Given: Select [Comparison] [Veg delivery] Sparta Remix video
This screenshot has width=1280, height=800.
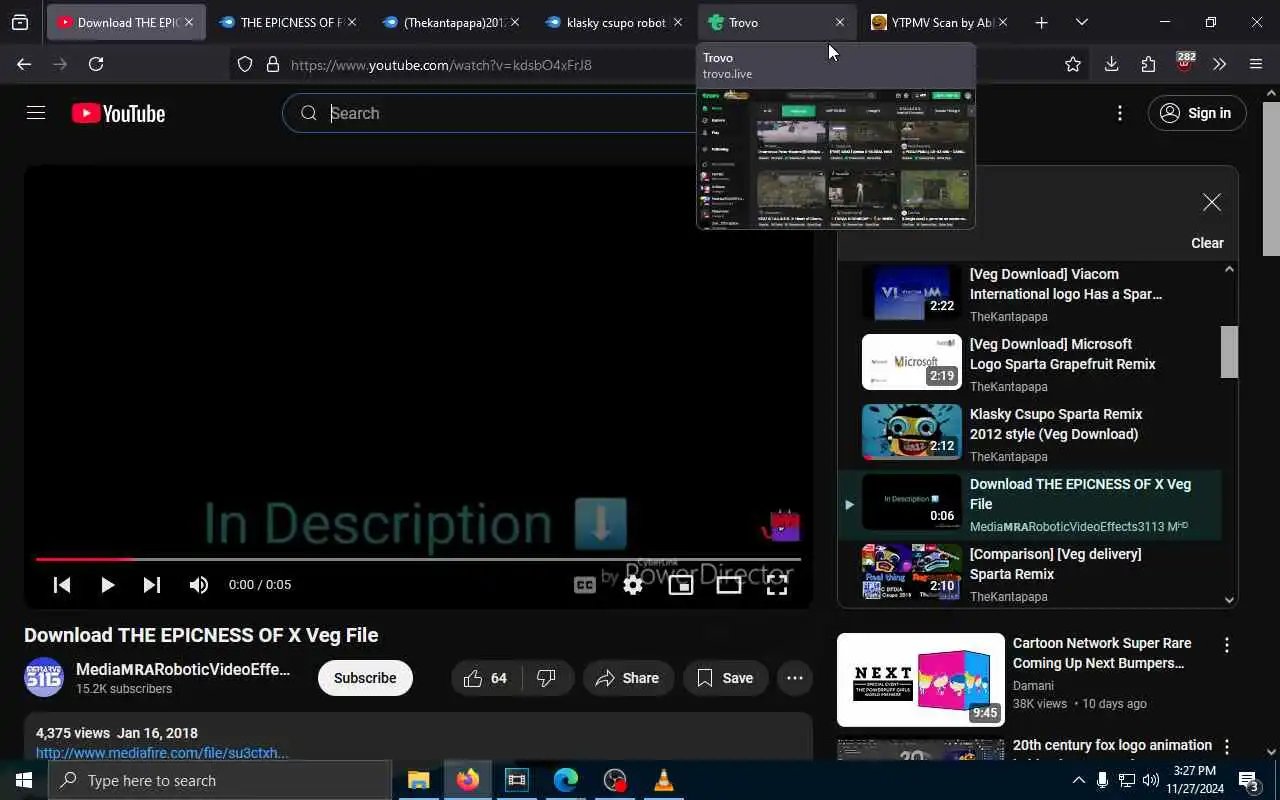Looking at the screenshot, I should (1030, 574).
